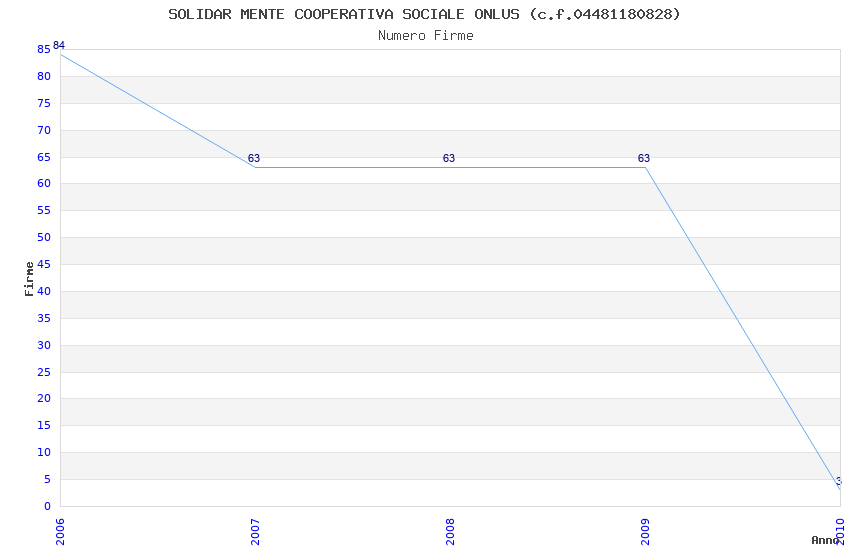Click the Numero Firme subtitle
This screenshot has width=850, height=550.
pyautogui.click(x=426, y=36)
